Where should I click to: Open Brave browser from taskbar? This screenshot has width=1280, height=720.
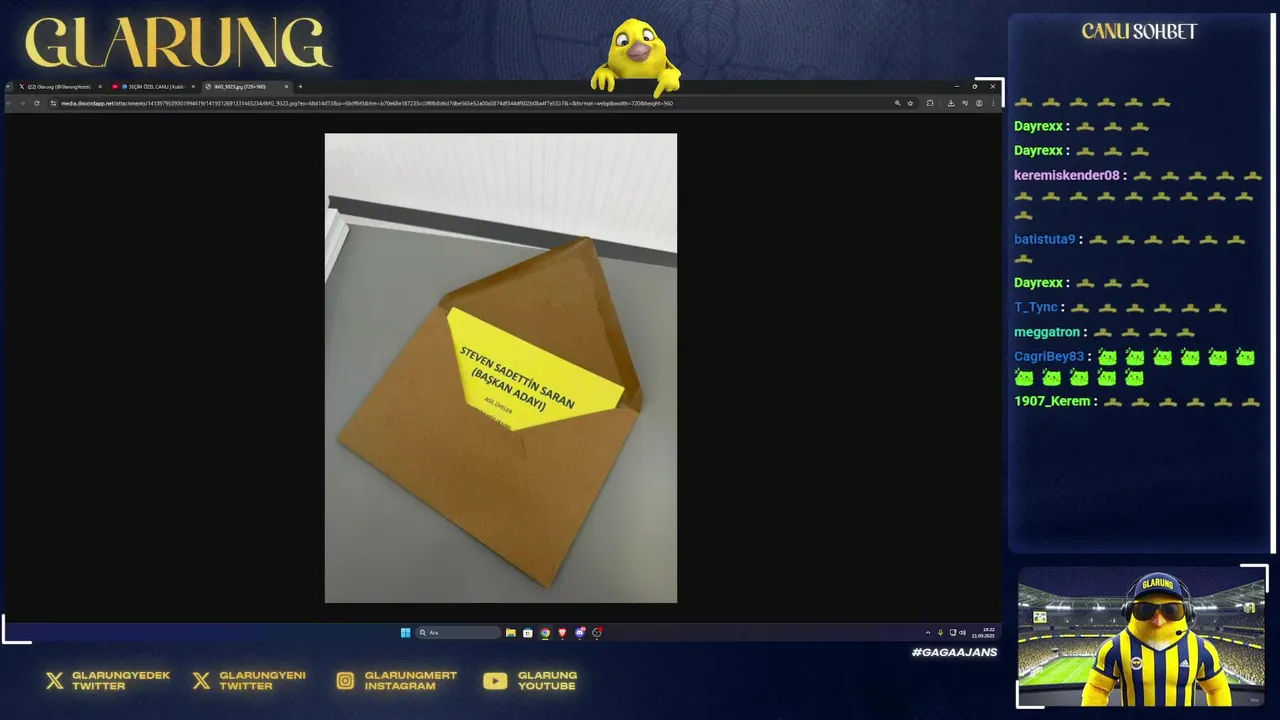[562, 632]
